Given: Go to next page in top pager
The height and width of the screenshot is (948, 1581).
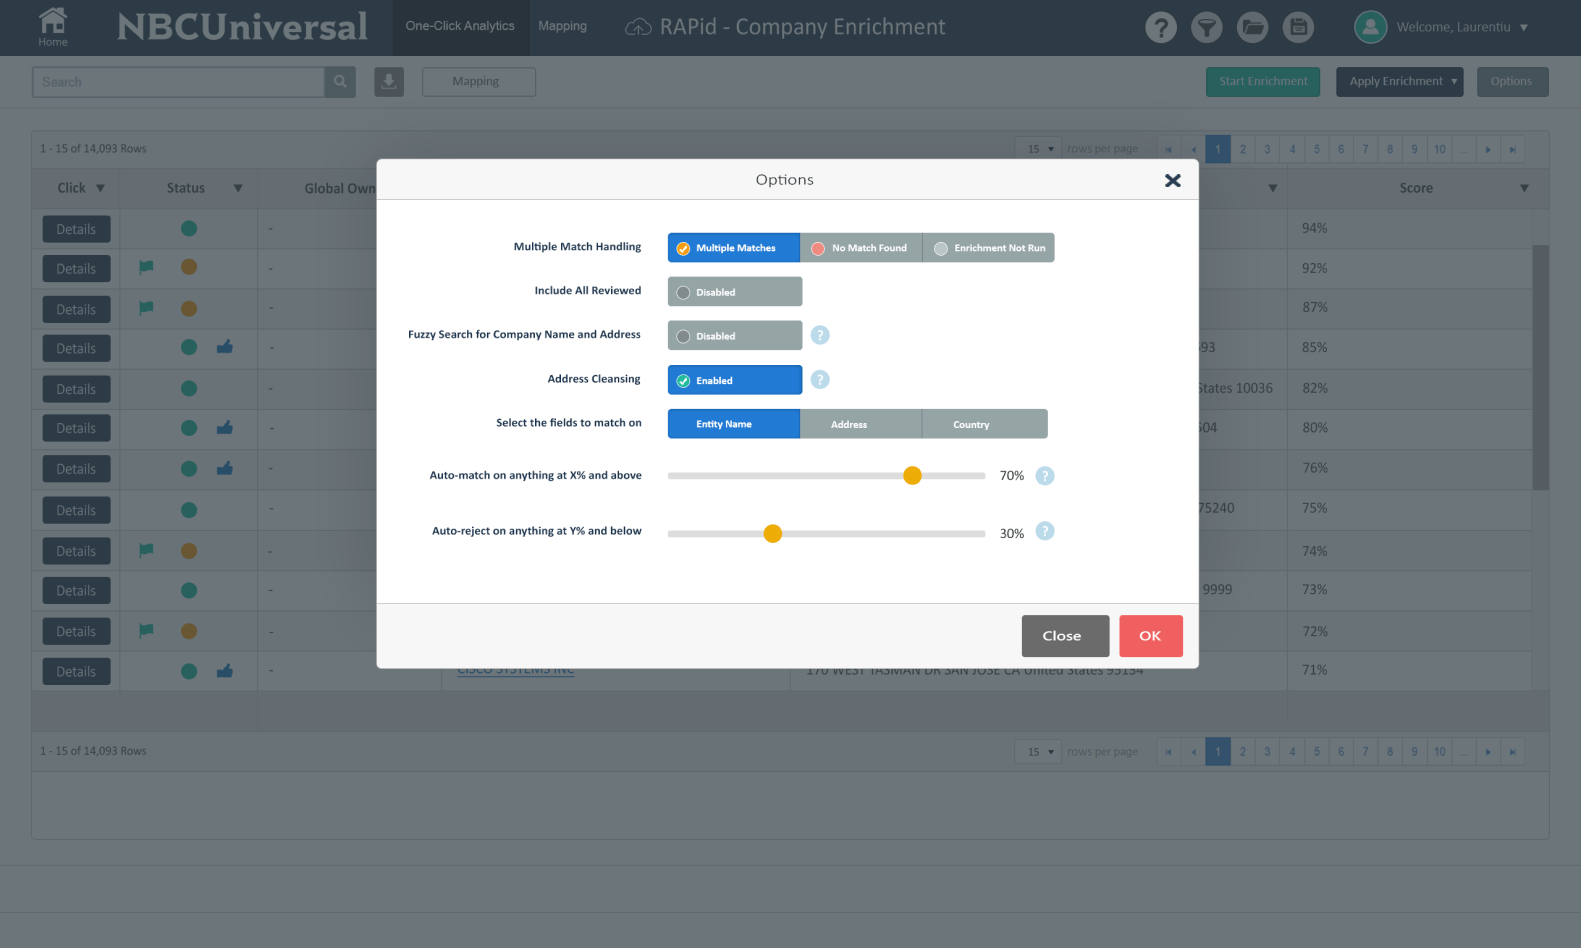Looking at the screenshot, I should click(x=1488, y=149).
